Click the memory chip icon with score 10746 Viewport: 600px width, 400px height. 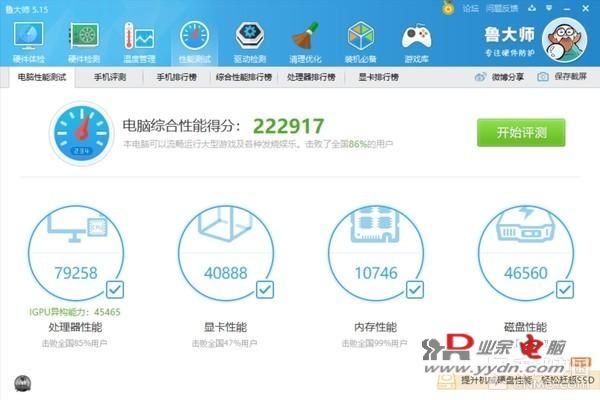pos(375,225)
